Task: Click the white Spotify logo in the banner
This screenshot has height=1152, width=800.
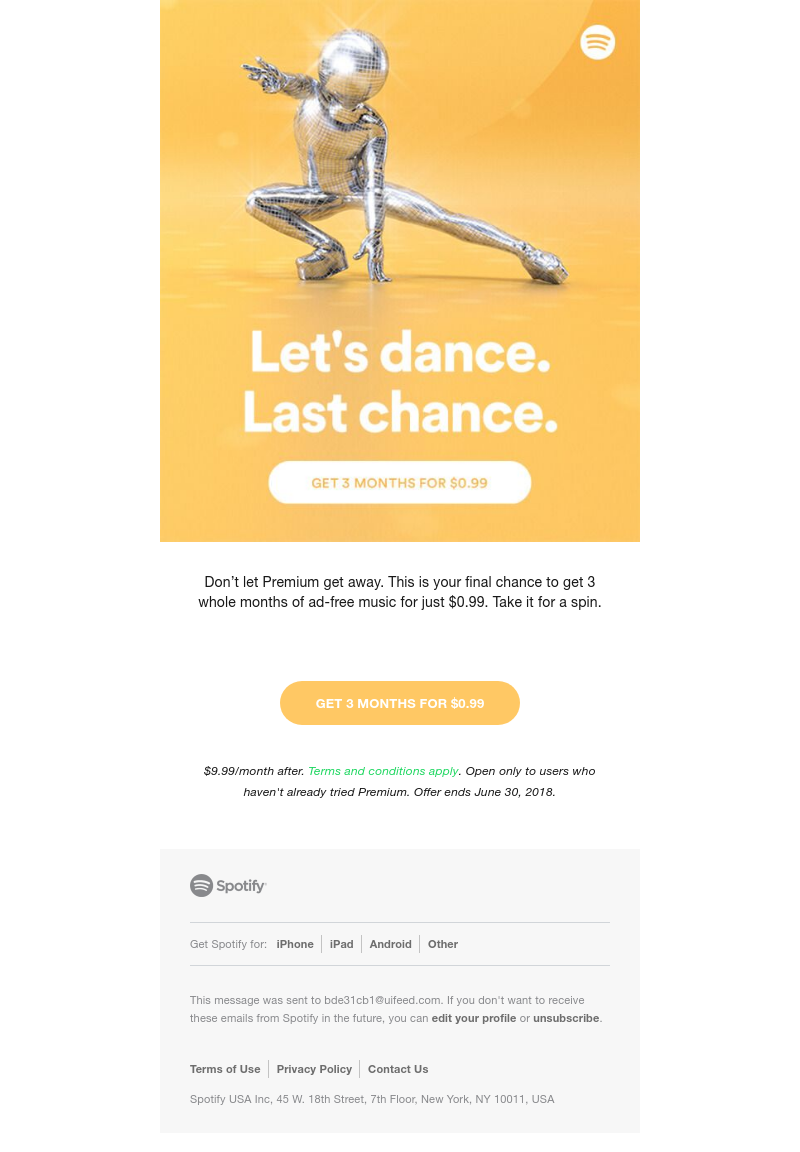Action: (597, 42)
